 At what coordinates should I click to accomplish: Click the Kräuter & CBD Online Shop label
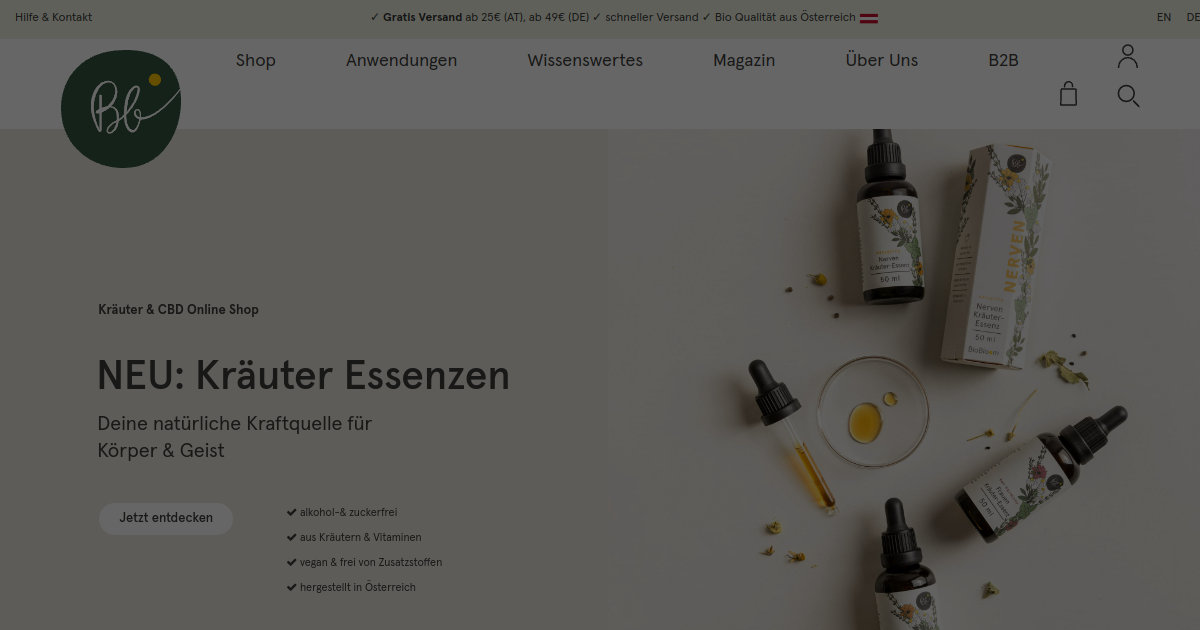178,310
